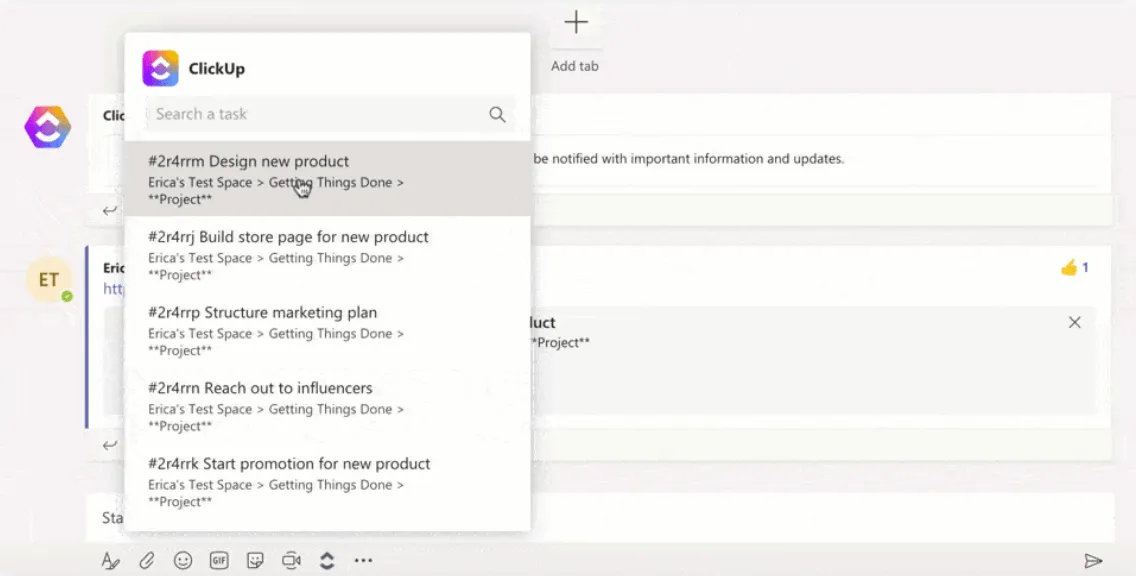1136x576 pixels.
Task: Open More options ellipsis in compose toolbar
Action: (x=364, y=560)
